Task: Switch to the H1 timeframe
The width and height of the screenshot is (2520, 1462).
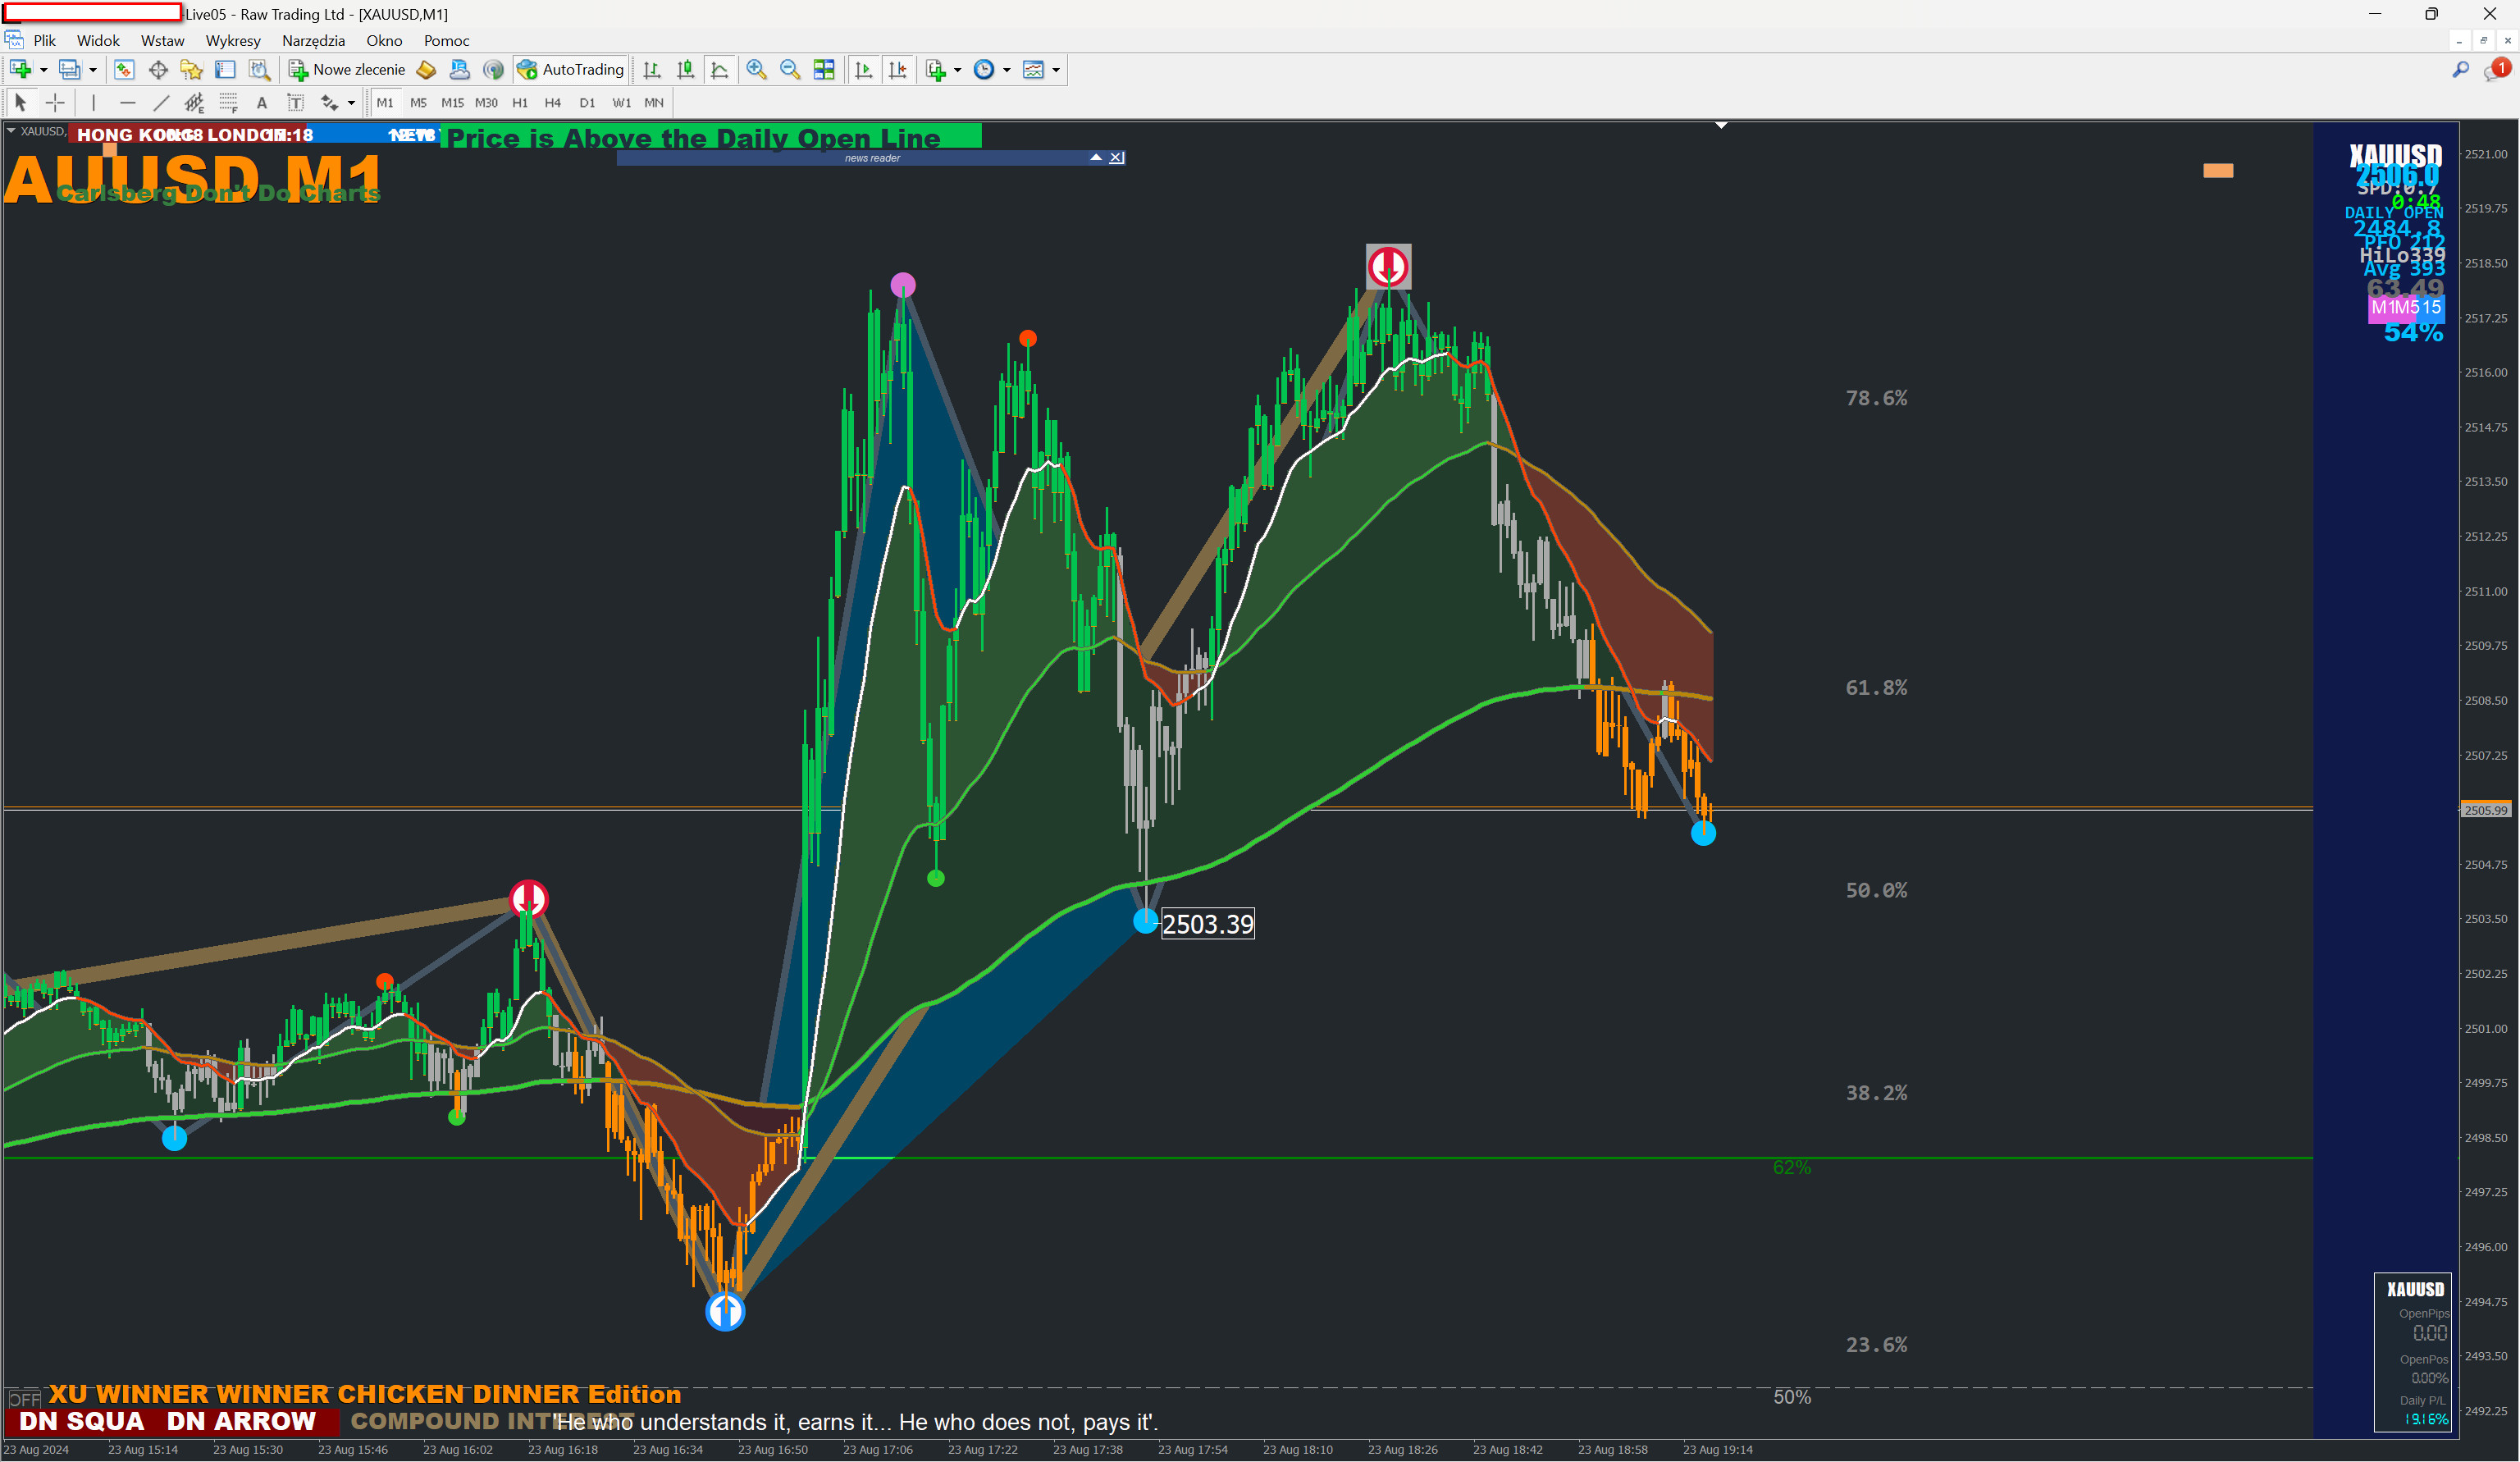Action: coord(520,102)
